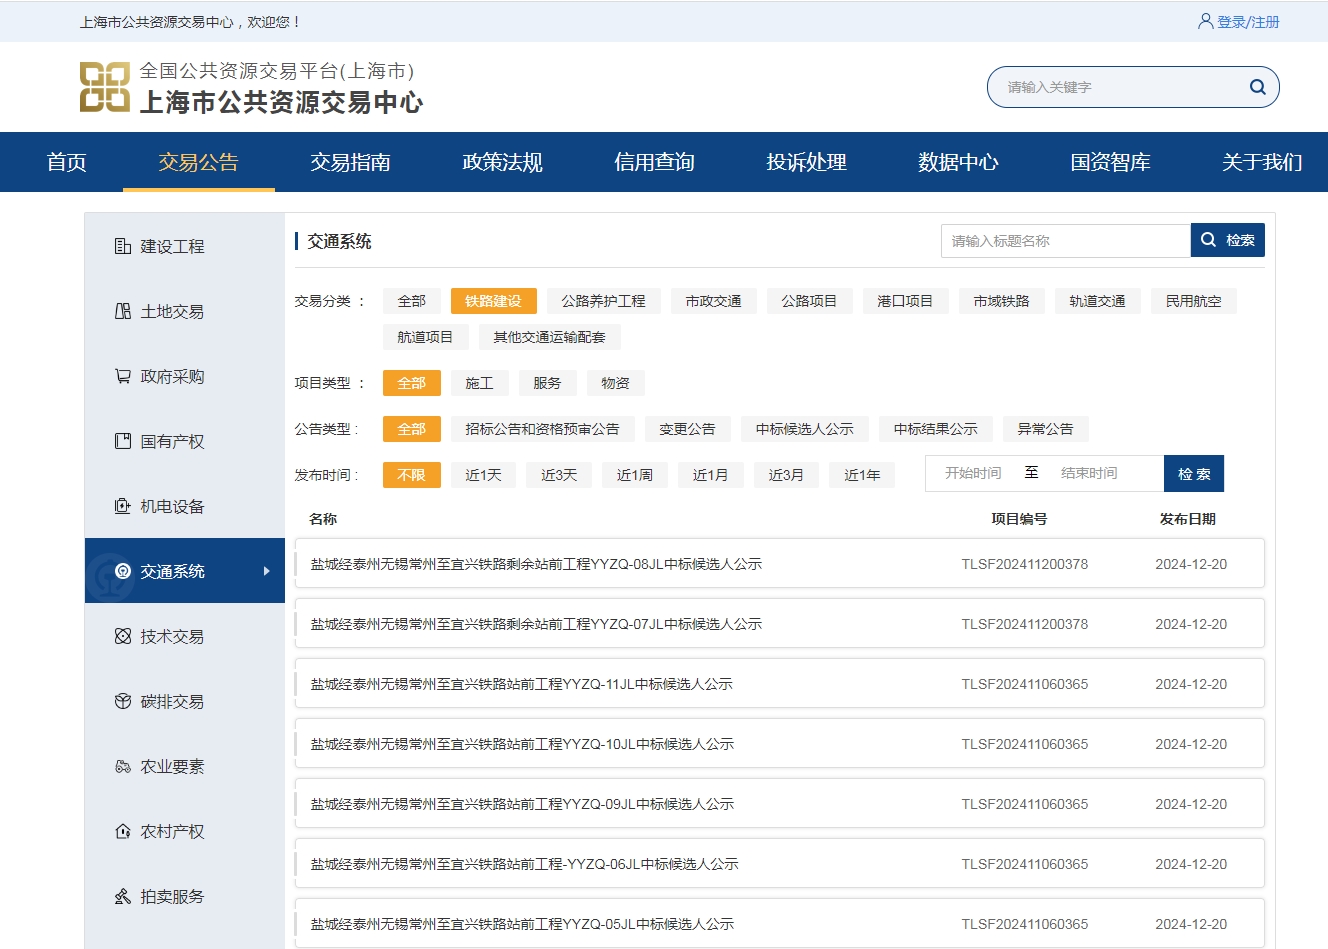
Task: Open the 结束时间 date picker
Action: pyautogui.click(x=1090, y=473)
